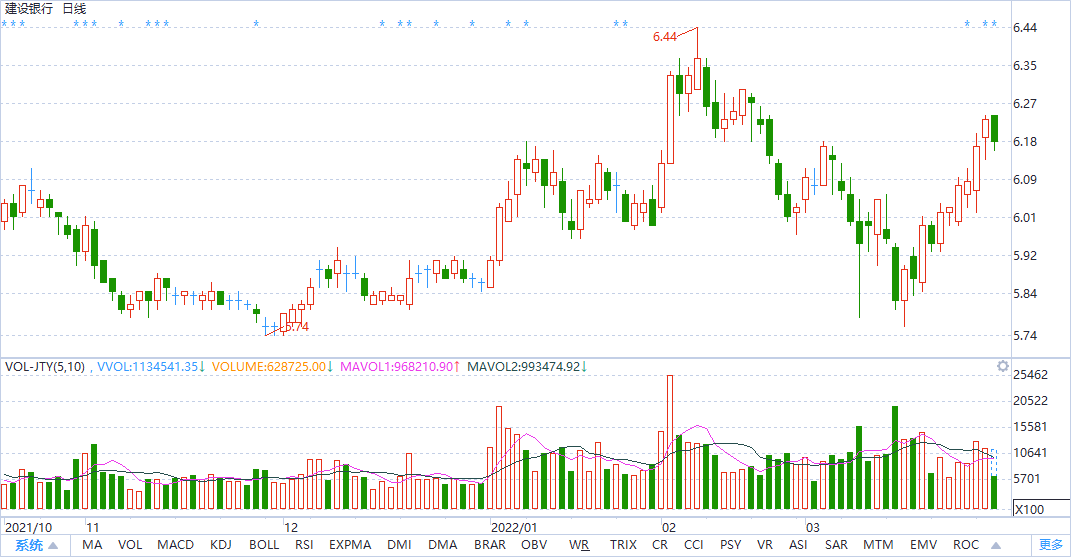Click the 02 month axis label
Image resolution: width=1071 pixels, height=557 pixels.
pyautogui.click(x=669, y=527)
